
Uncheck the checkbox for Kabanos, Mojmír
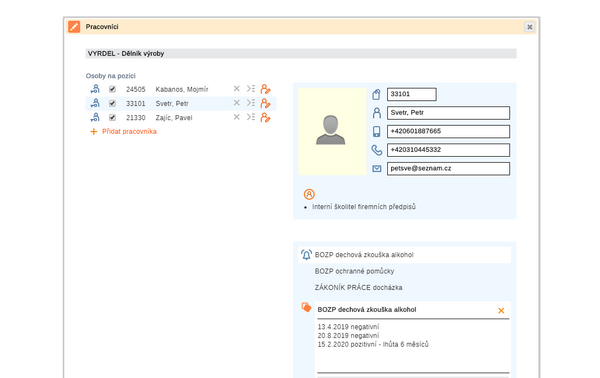coord(112,89)
